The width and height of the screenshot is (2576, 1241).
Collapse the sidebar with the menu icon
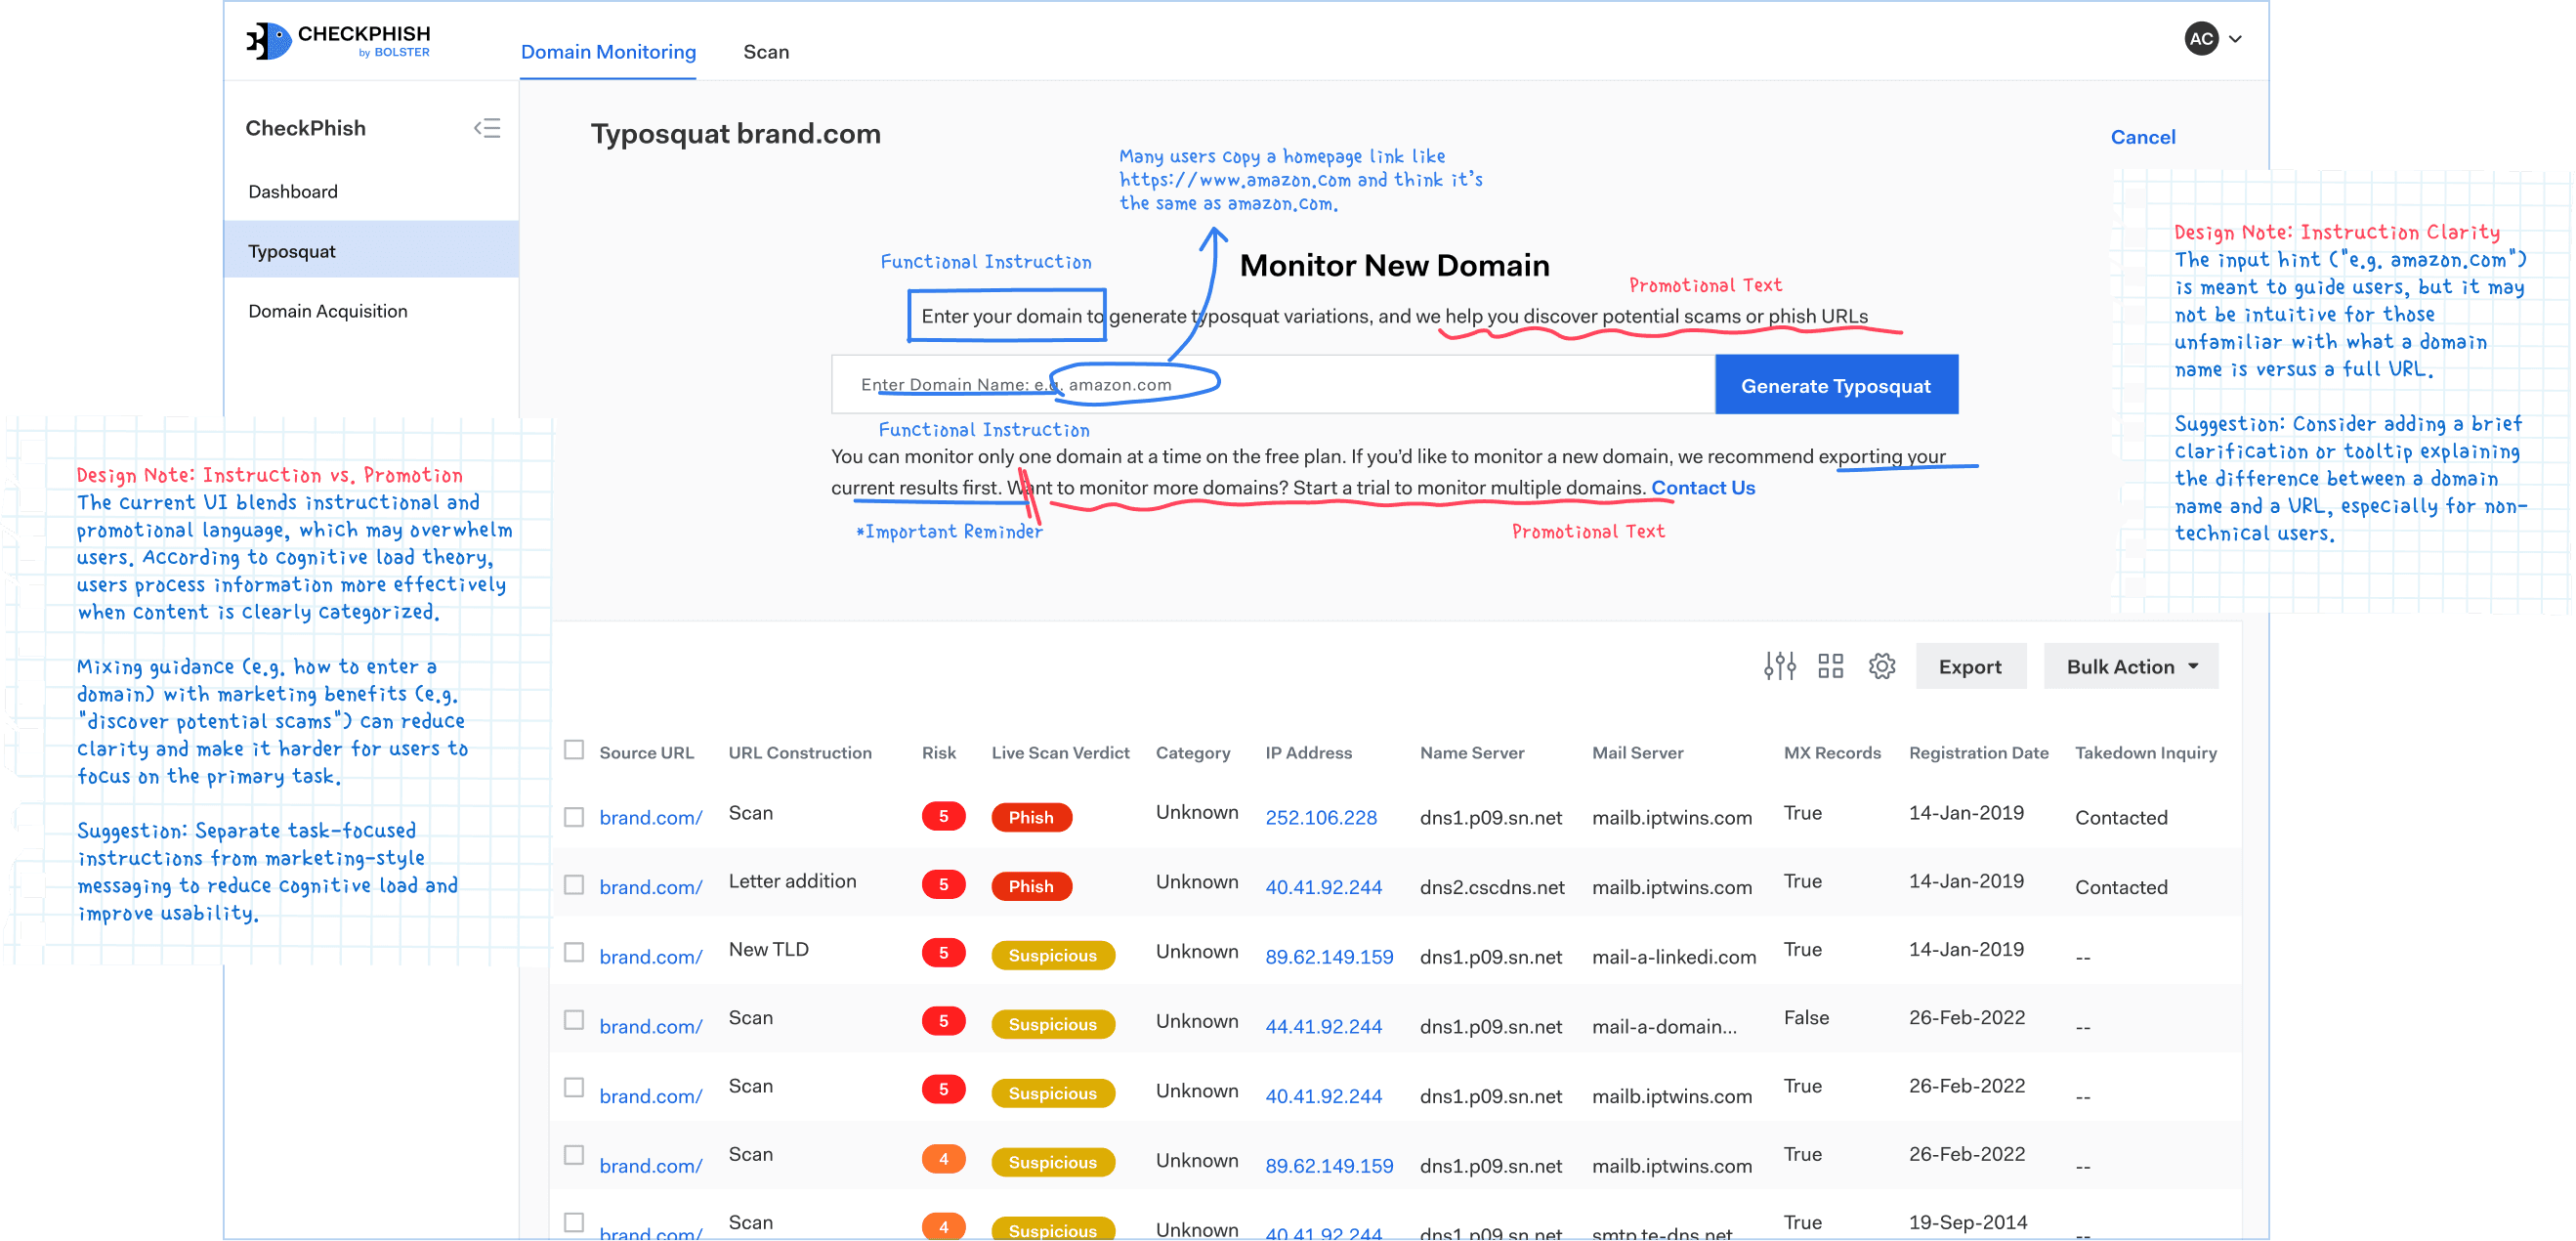coord(487,128)
